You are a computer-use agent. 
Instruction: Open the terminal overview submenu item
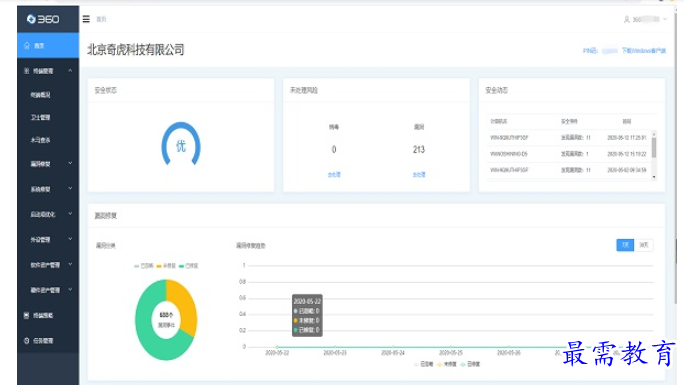(x=40, y=95)
